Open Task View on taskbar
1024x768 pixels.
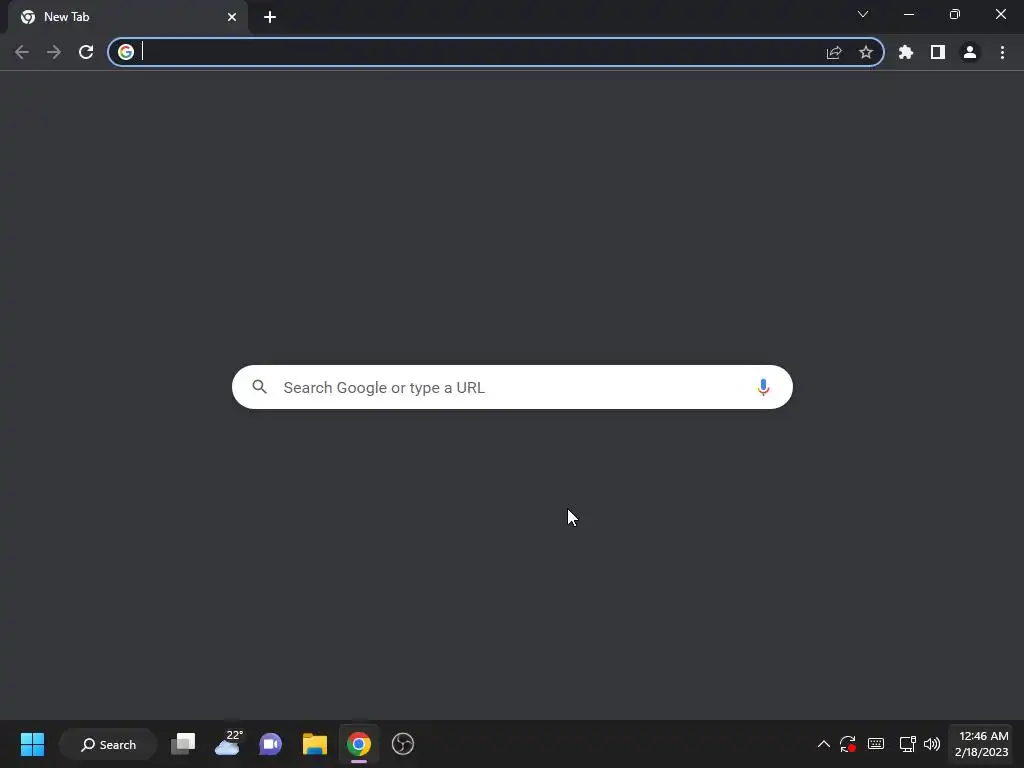tap(183, 744)
